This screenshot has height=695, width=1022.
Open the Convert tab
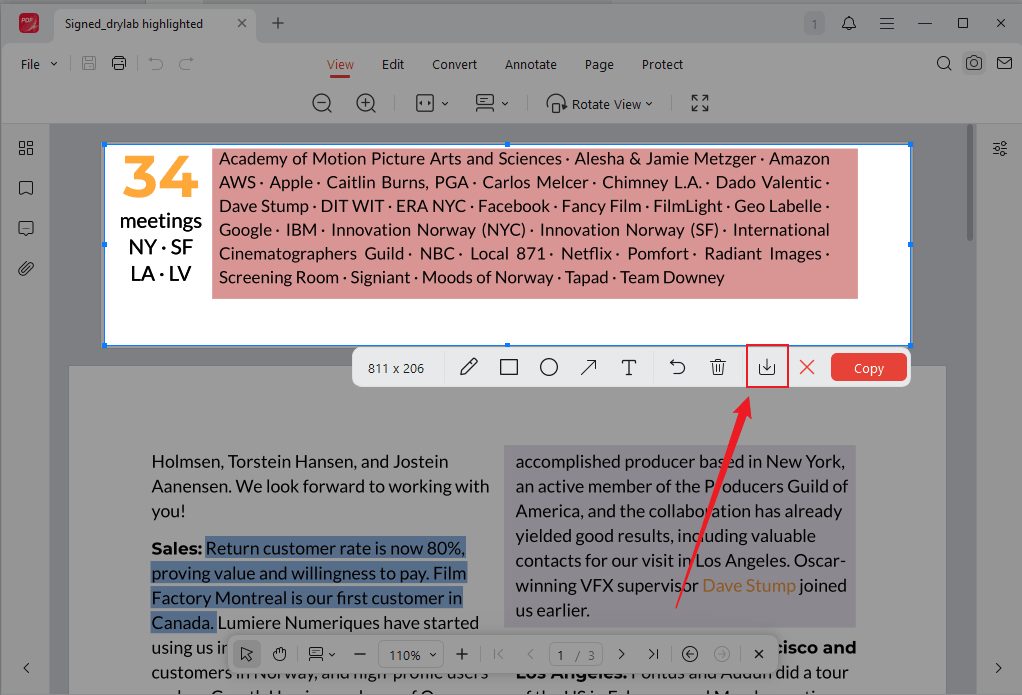(x=454, y=64)
